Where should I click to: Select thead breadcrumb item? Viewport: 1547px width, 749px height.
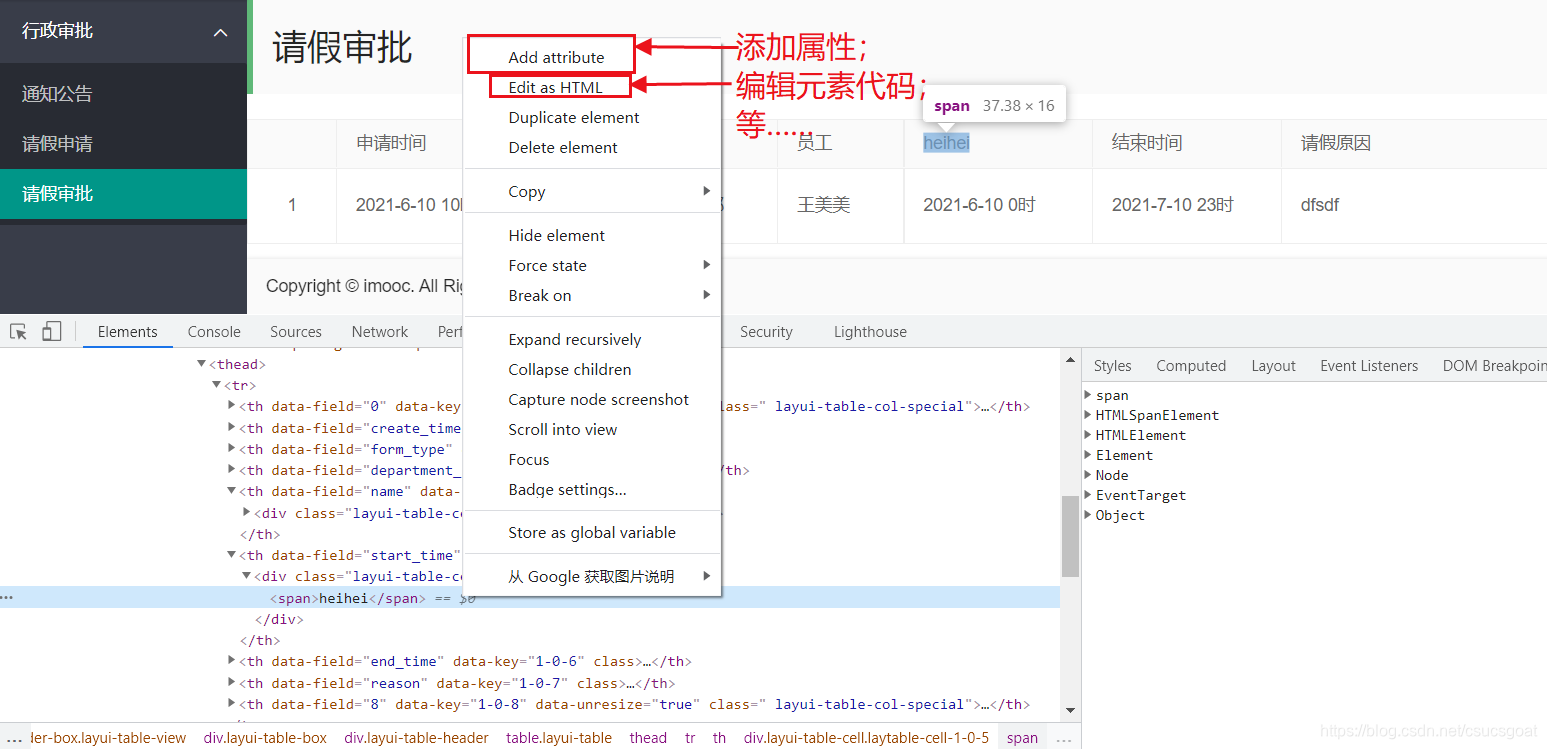coord(648,738)
